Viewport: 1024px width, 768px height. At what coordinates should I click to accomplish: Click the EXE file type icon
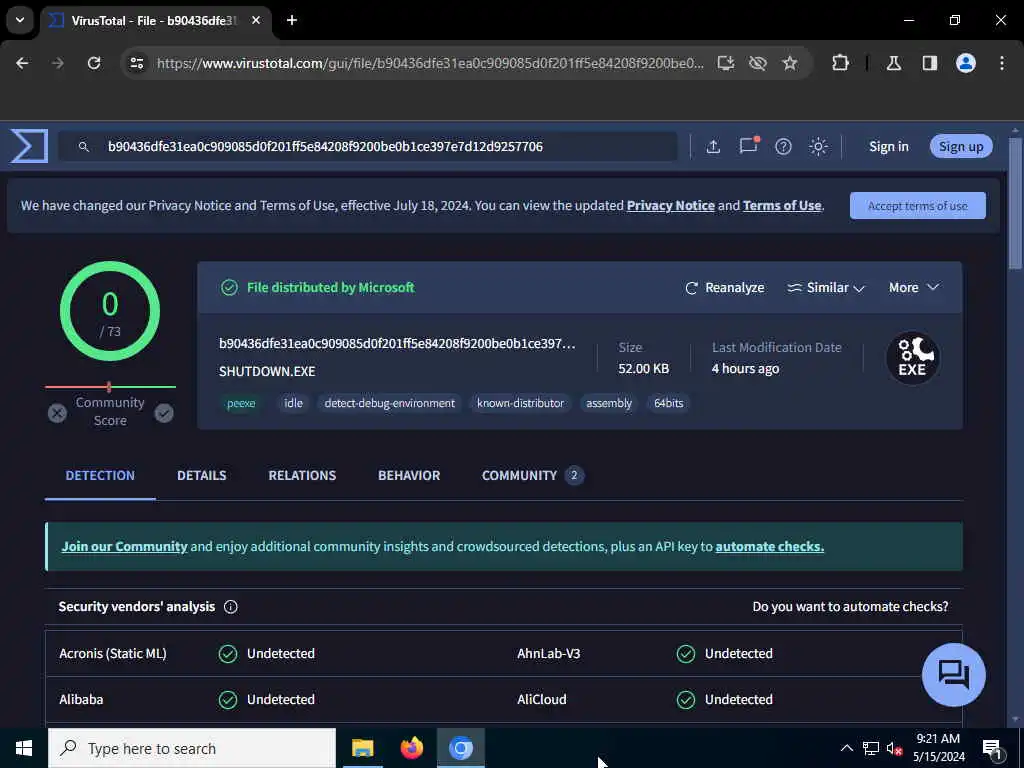click(912, 358)
